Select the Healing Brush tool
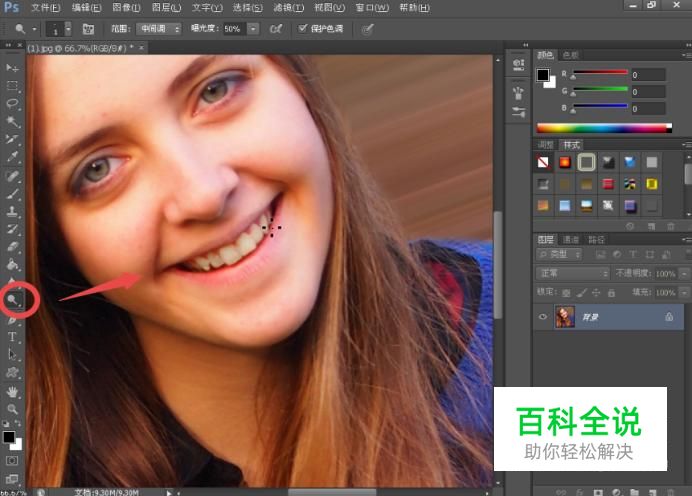The width and height of the screenshot is (692, 496). click(x=12, y=176)
